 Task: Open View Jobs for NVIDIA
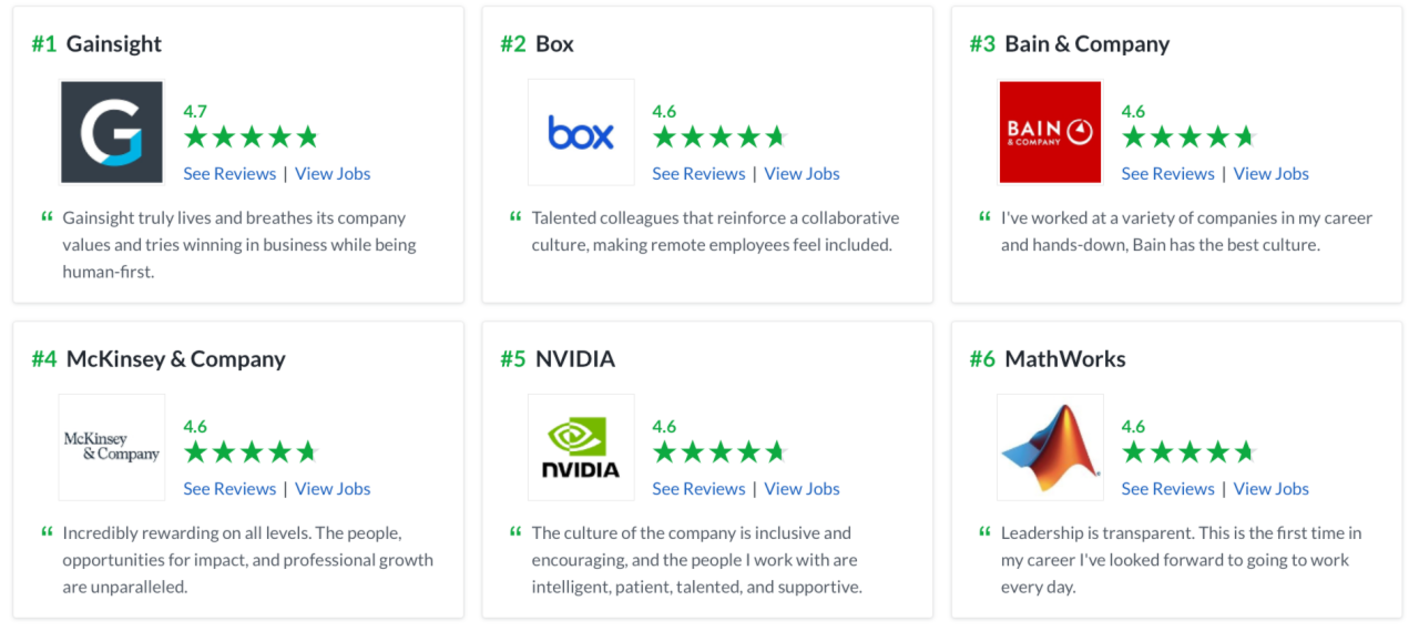click(802, 488)
